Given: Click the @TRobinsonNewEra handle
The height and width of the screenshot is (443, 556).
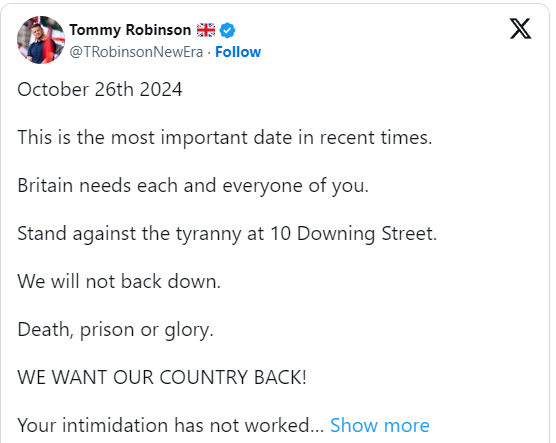Looking at the screenshot, I should coord(136,52).
